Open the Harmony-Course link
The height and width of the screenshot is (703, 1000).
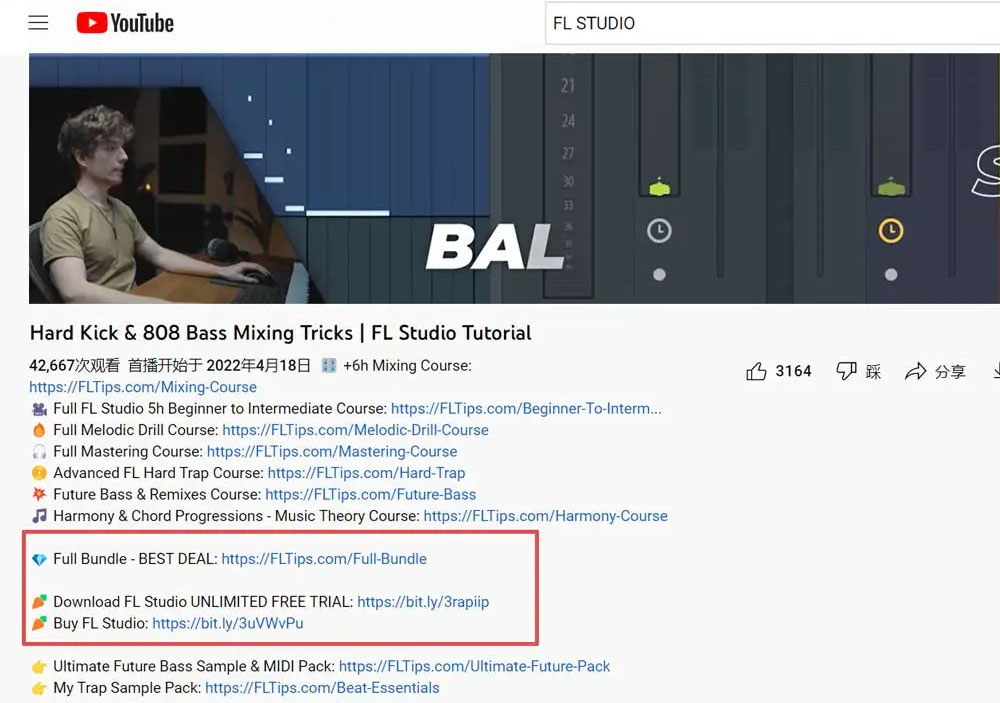coord(545,516)
